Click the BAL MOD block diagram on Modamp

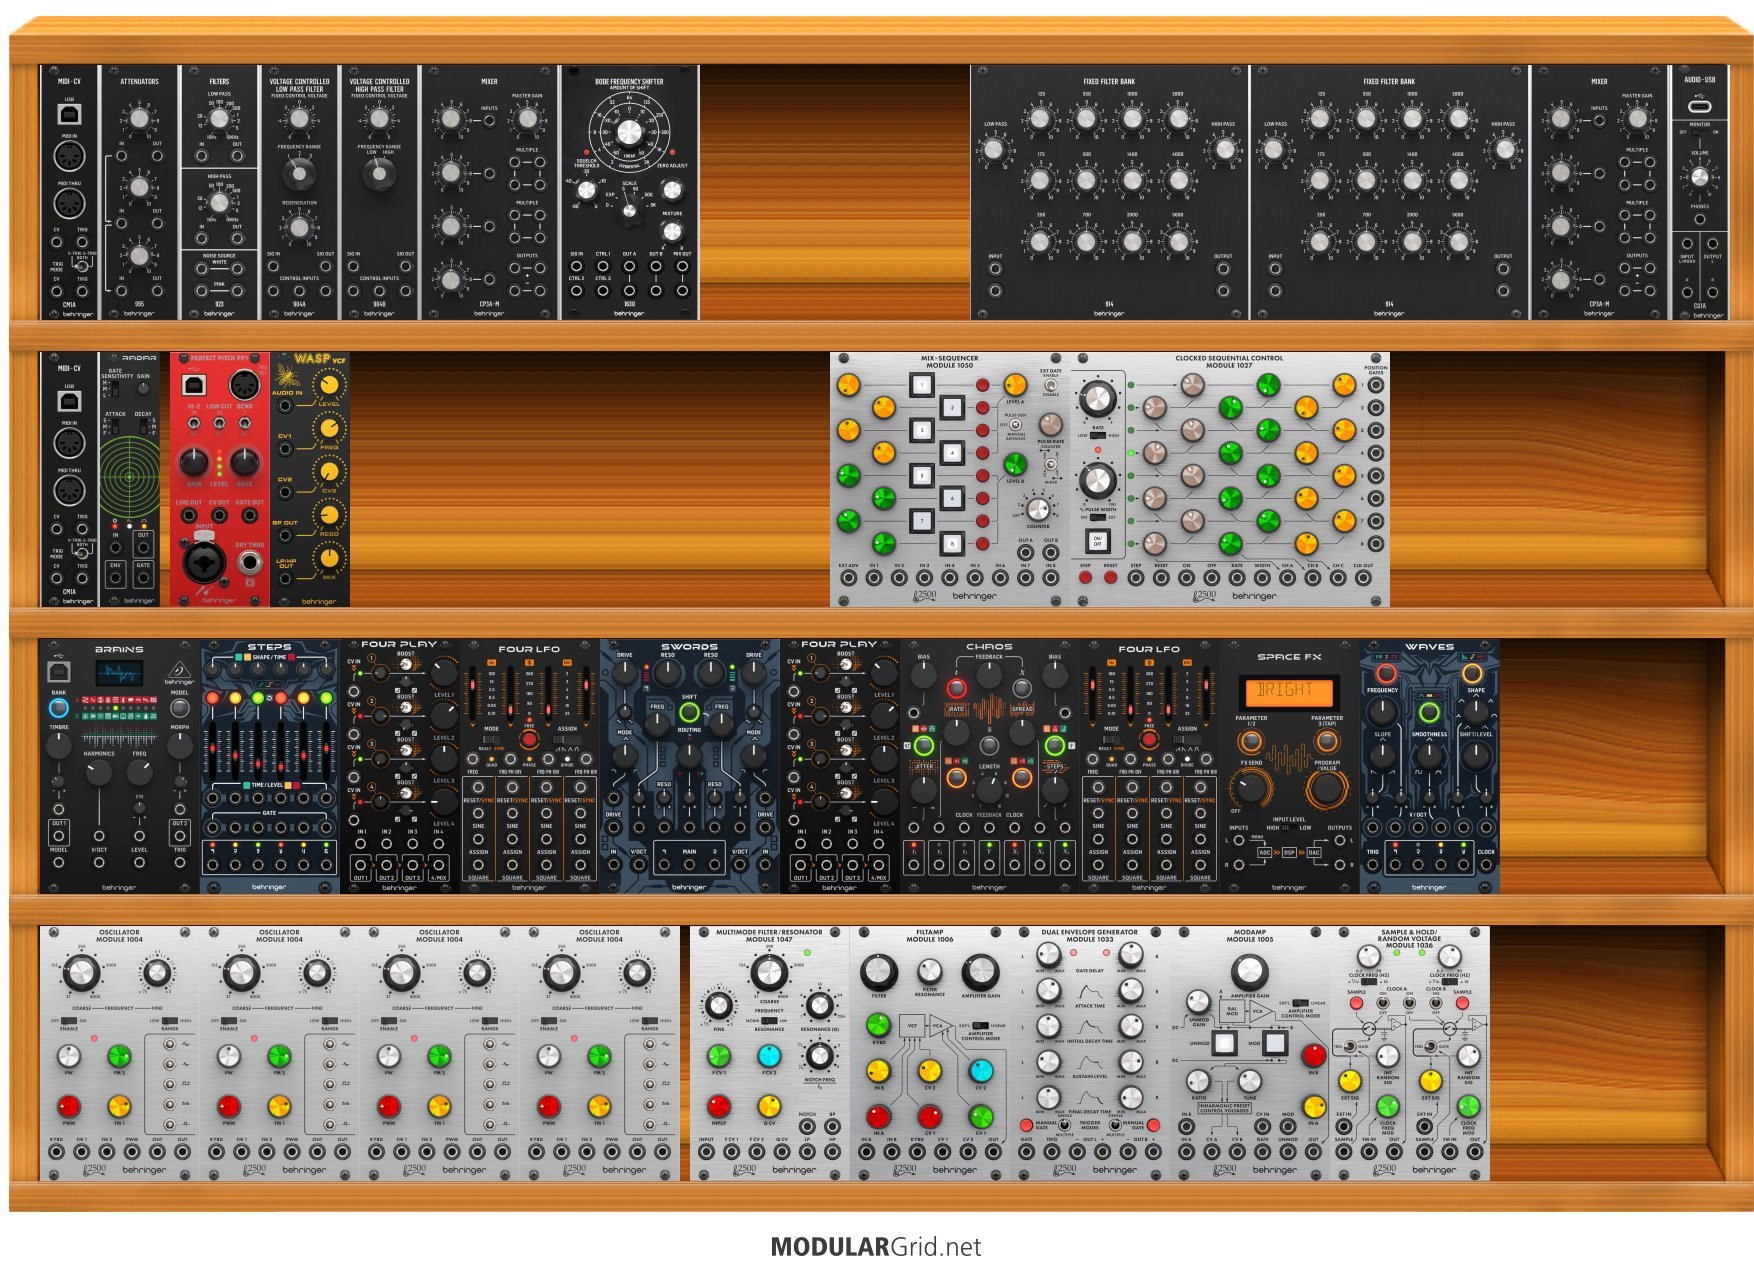pos(1233,1011)
